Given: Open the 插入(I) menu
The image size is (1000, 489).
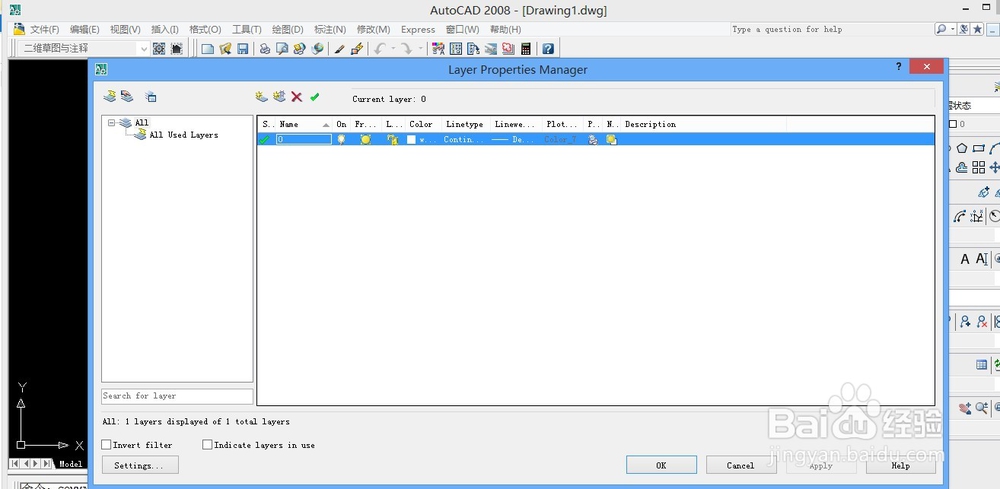Looking at the screenshot, I should point(165,29).
